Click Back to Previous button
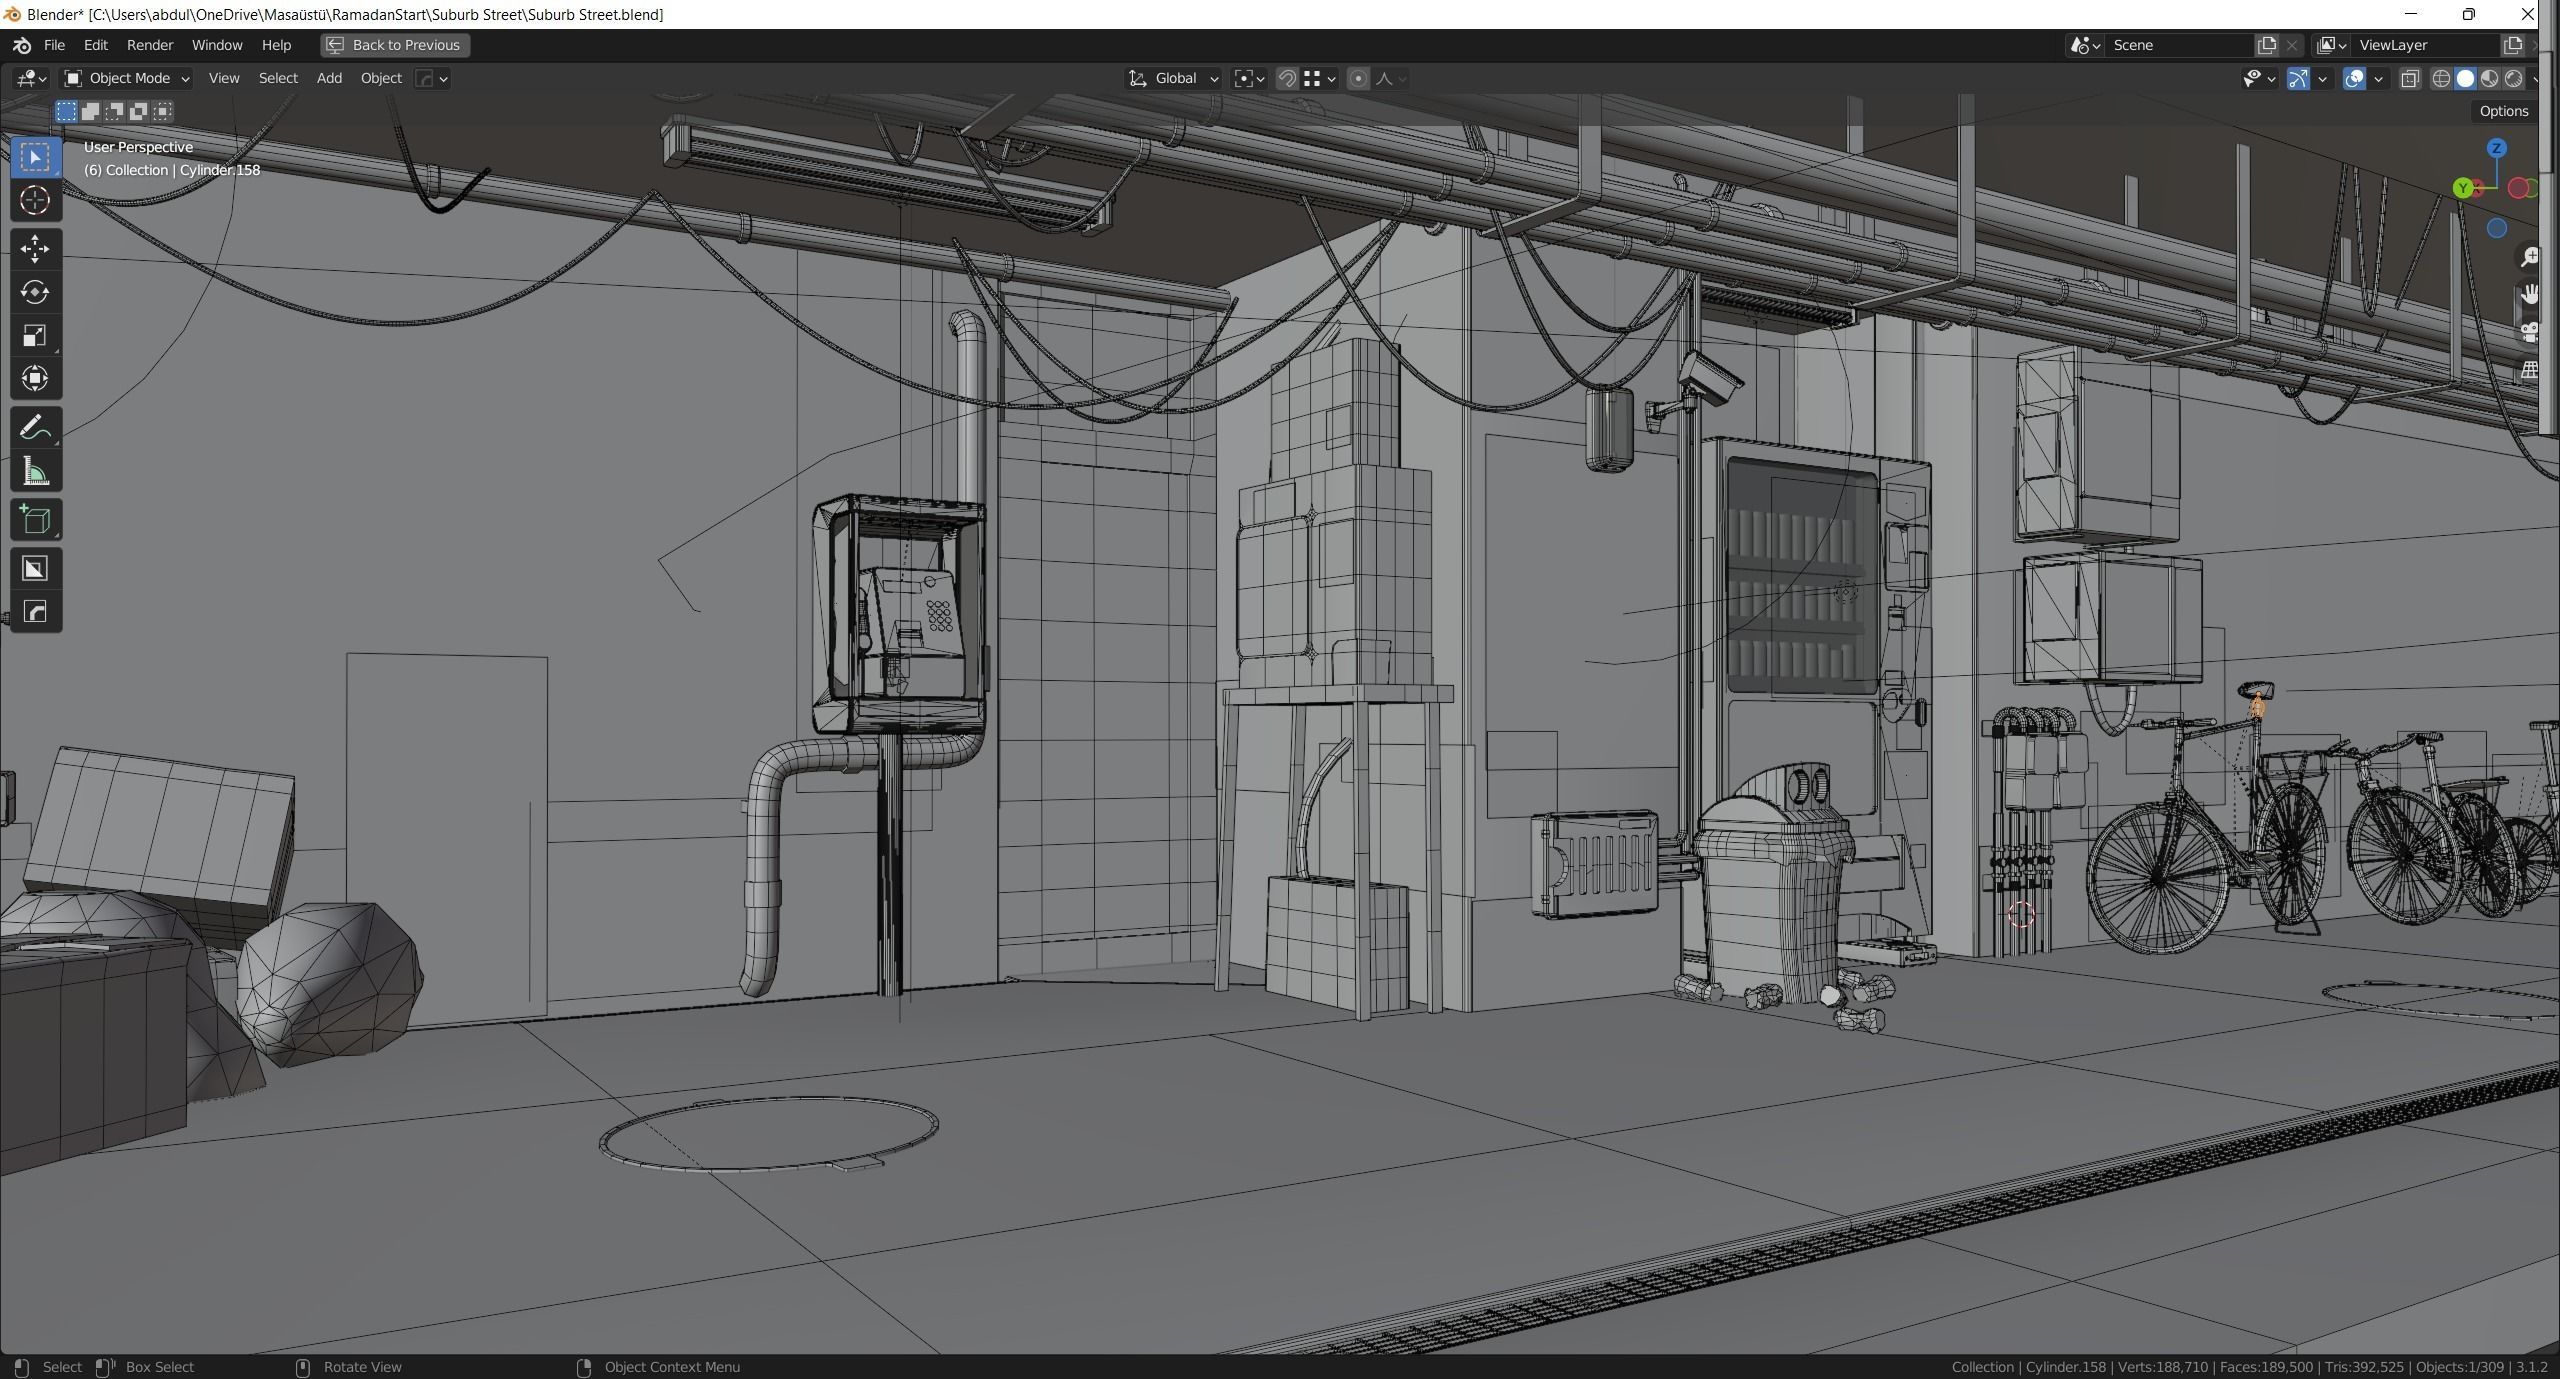The image size is (2560, 1379). pyautogui.click(x=395, y=45)
